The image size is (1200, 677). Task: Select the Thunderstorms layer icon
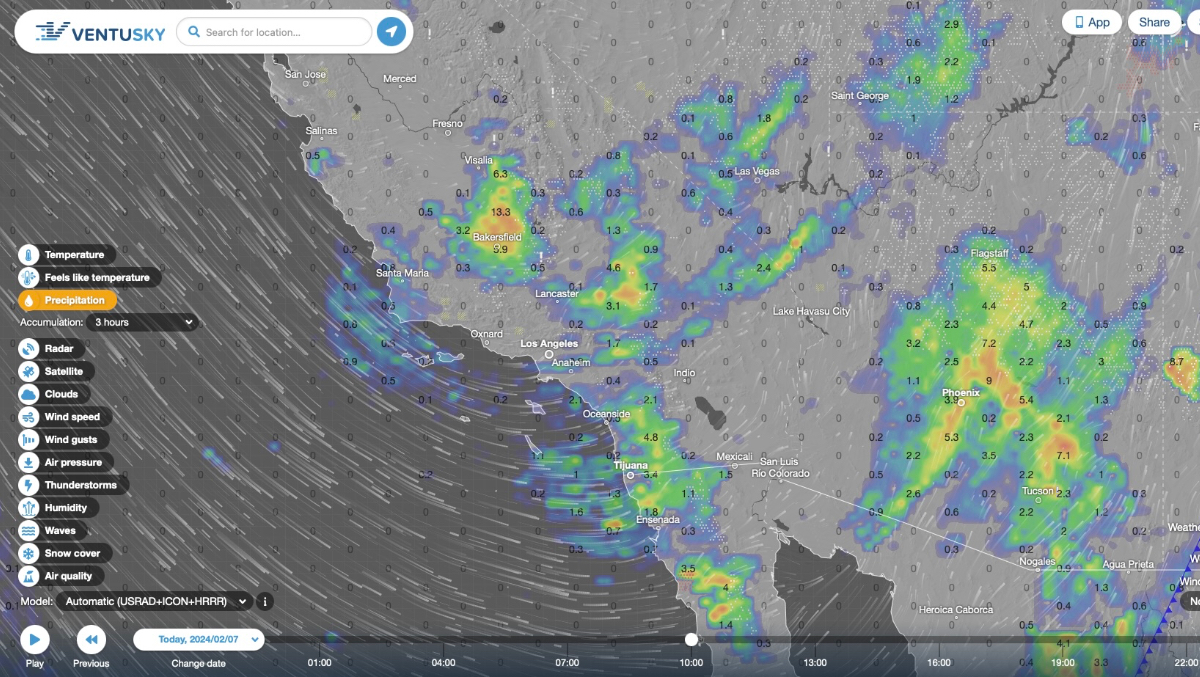[x=29, y=485]
